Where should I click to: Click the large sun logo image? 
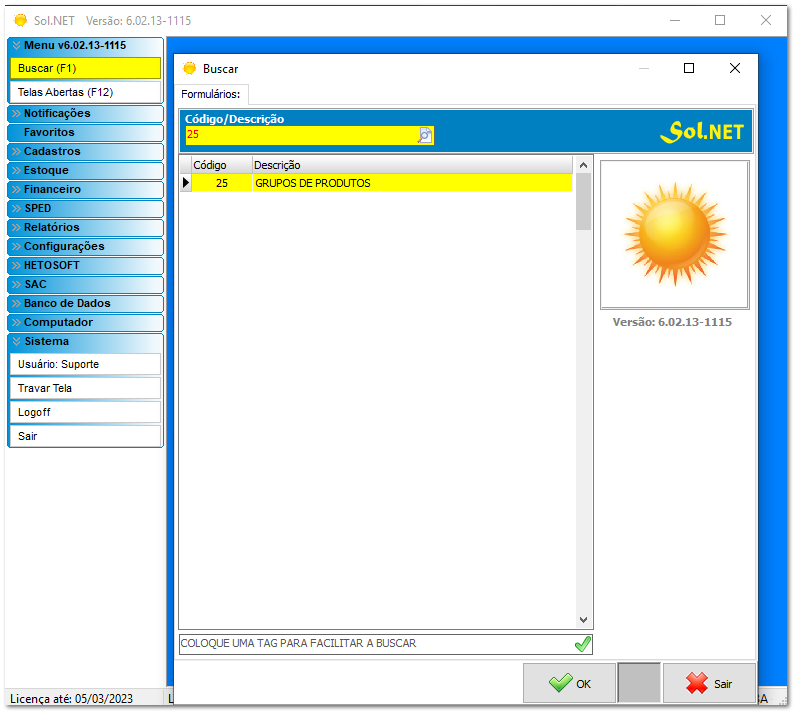[x=674, y=234]
